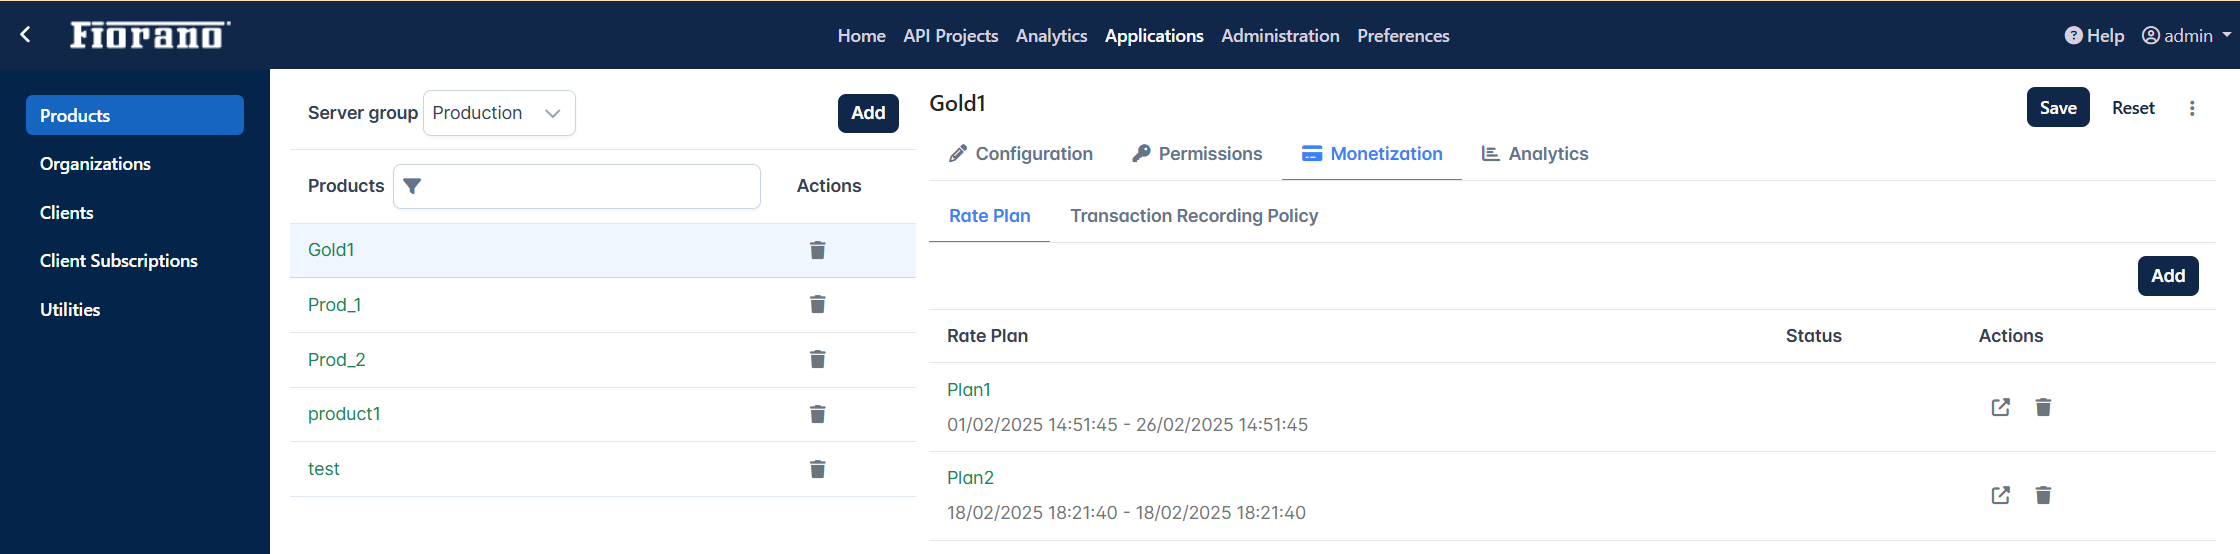The image size is (2240, 554).
Task: Open Clients in the sidebar
Action: click(x=66, y=213)
